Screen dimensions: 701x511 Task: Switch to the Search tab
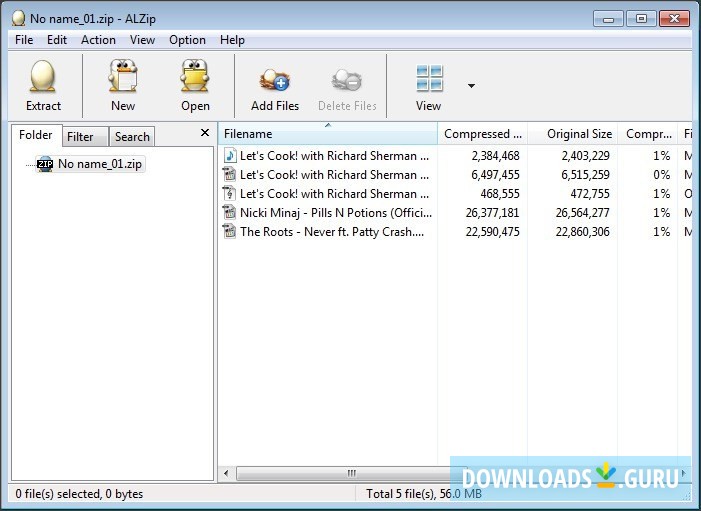pyautogui.click(x=132, y=136)
